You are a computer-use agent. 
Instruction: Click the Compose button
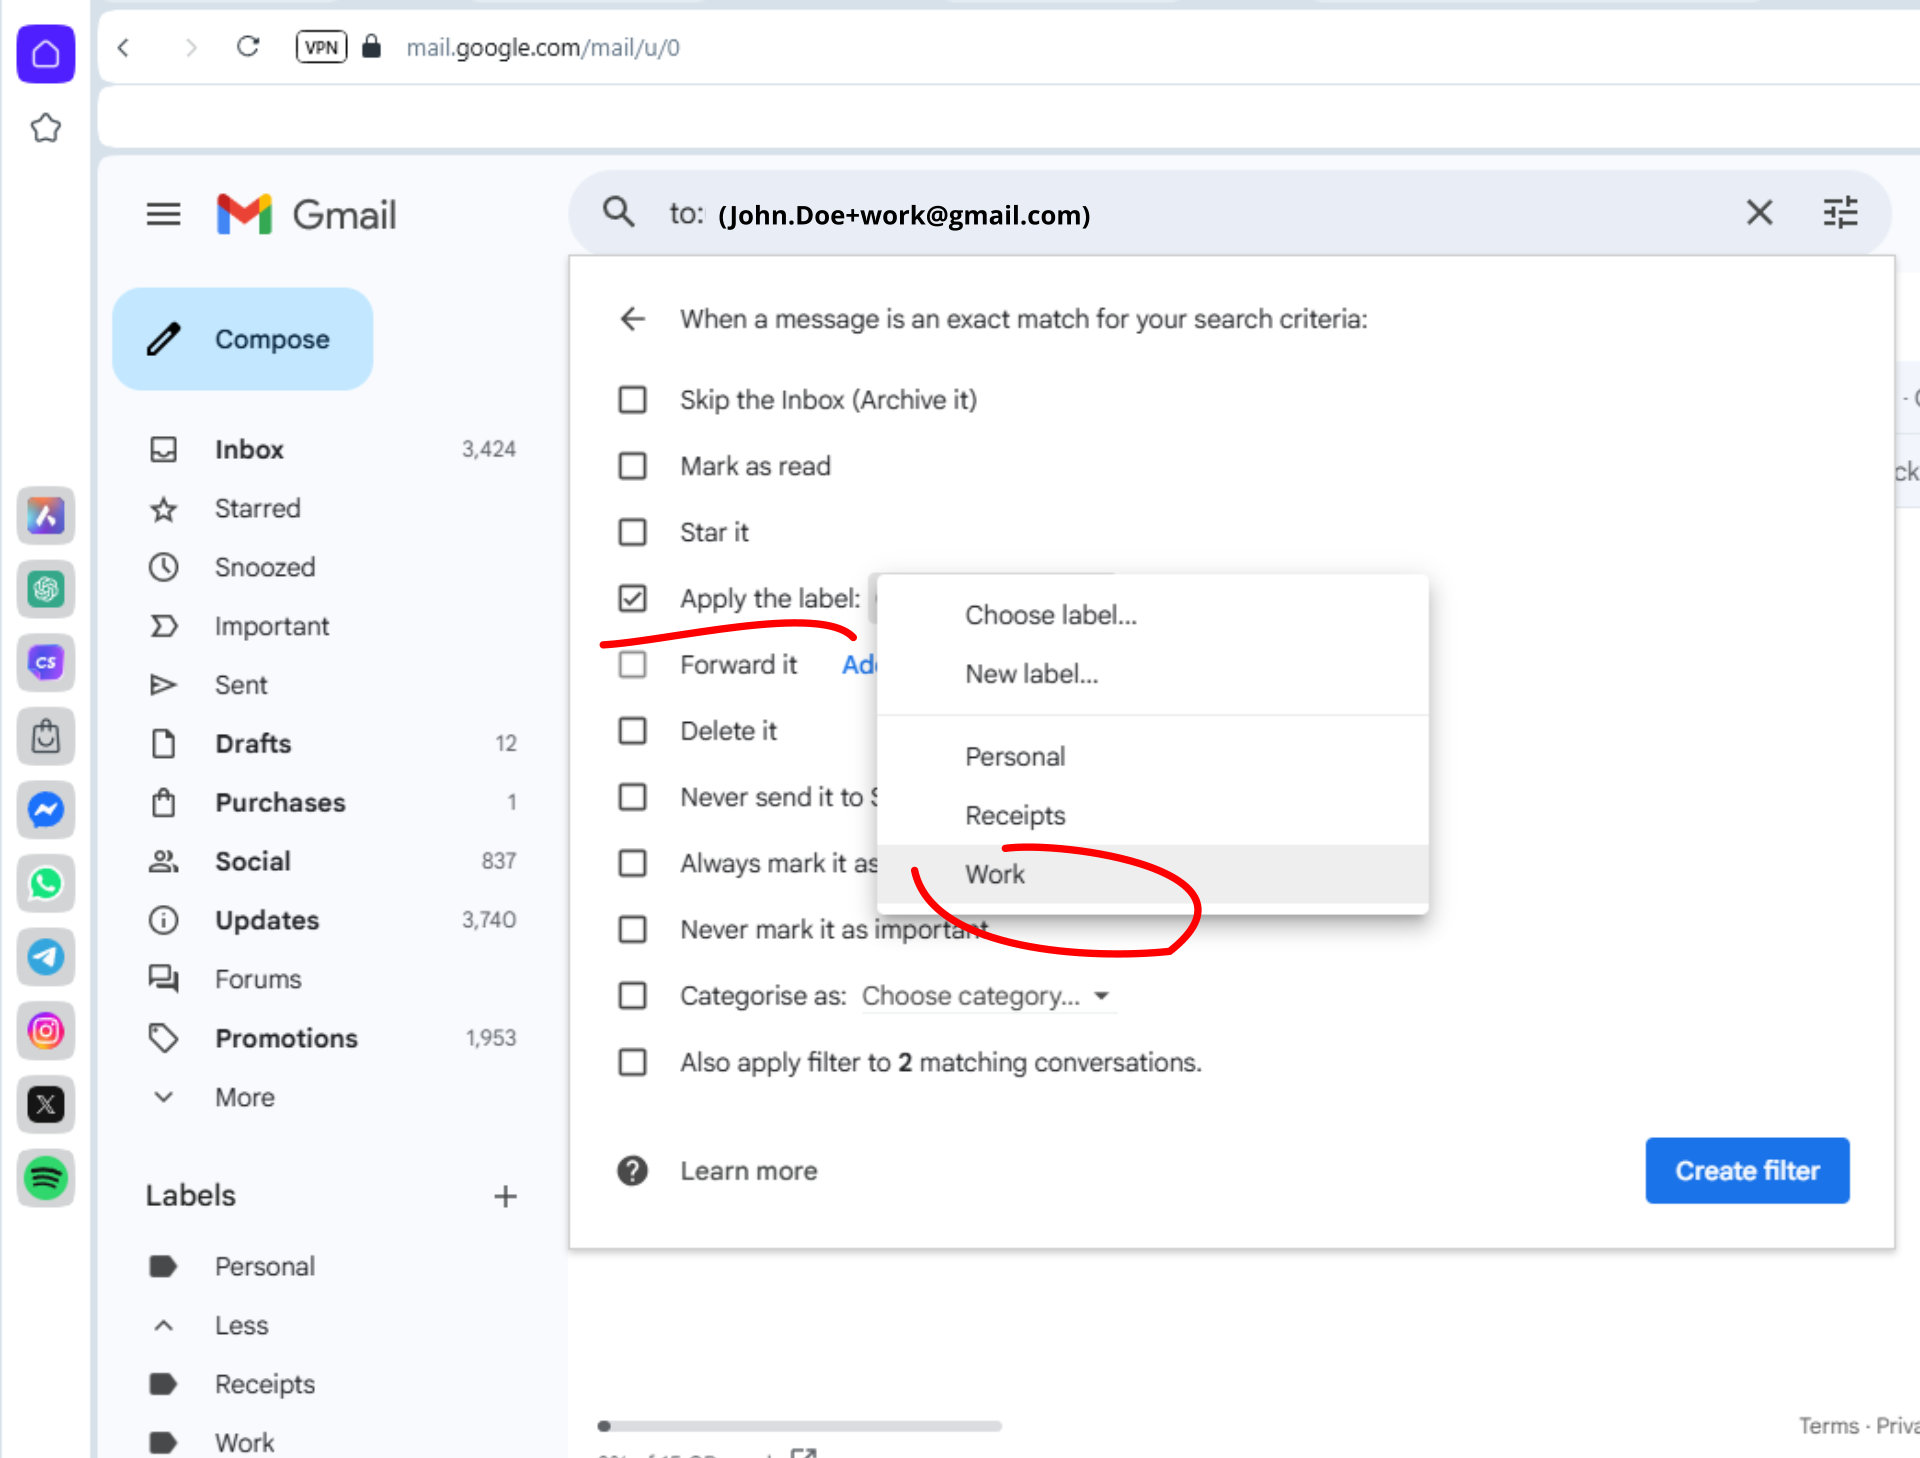click(x=243, y=339)
